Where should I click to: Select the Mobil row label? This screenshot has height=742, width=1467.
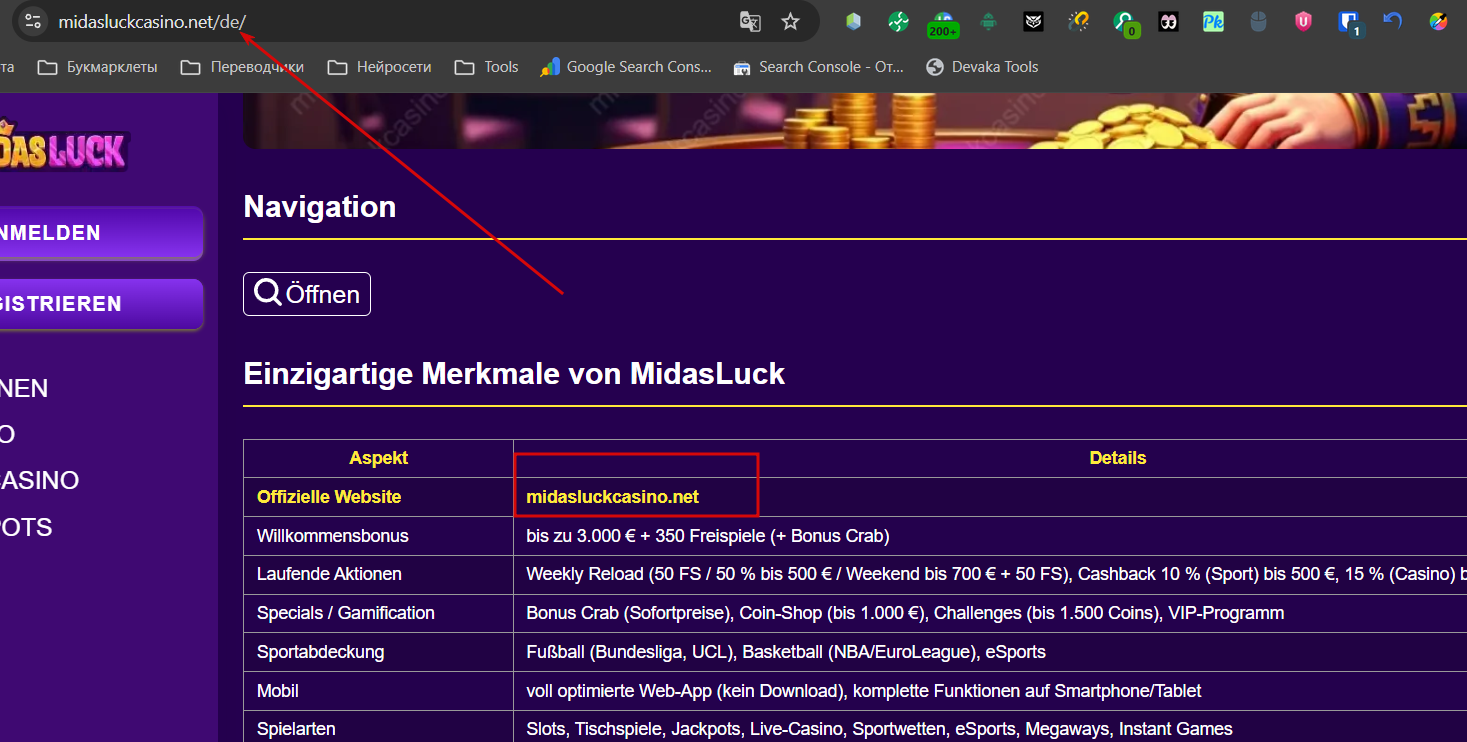(x=278, y=691)
